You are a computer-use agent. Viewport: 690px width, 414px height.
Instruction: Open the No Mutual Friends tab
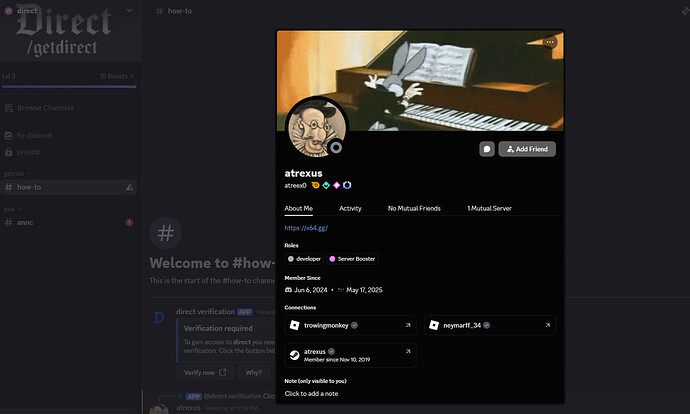pos(414,208)
